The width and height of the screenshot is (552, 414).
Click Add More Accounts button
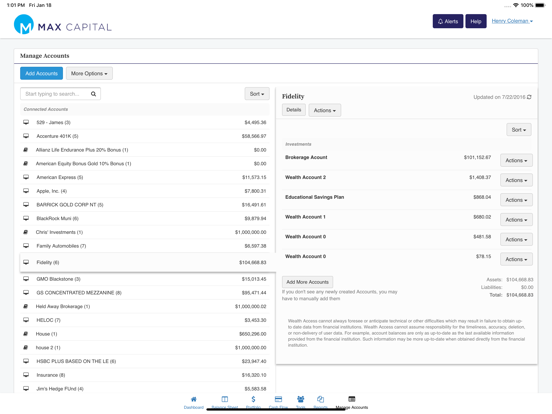pos(307,282)
